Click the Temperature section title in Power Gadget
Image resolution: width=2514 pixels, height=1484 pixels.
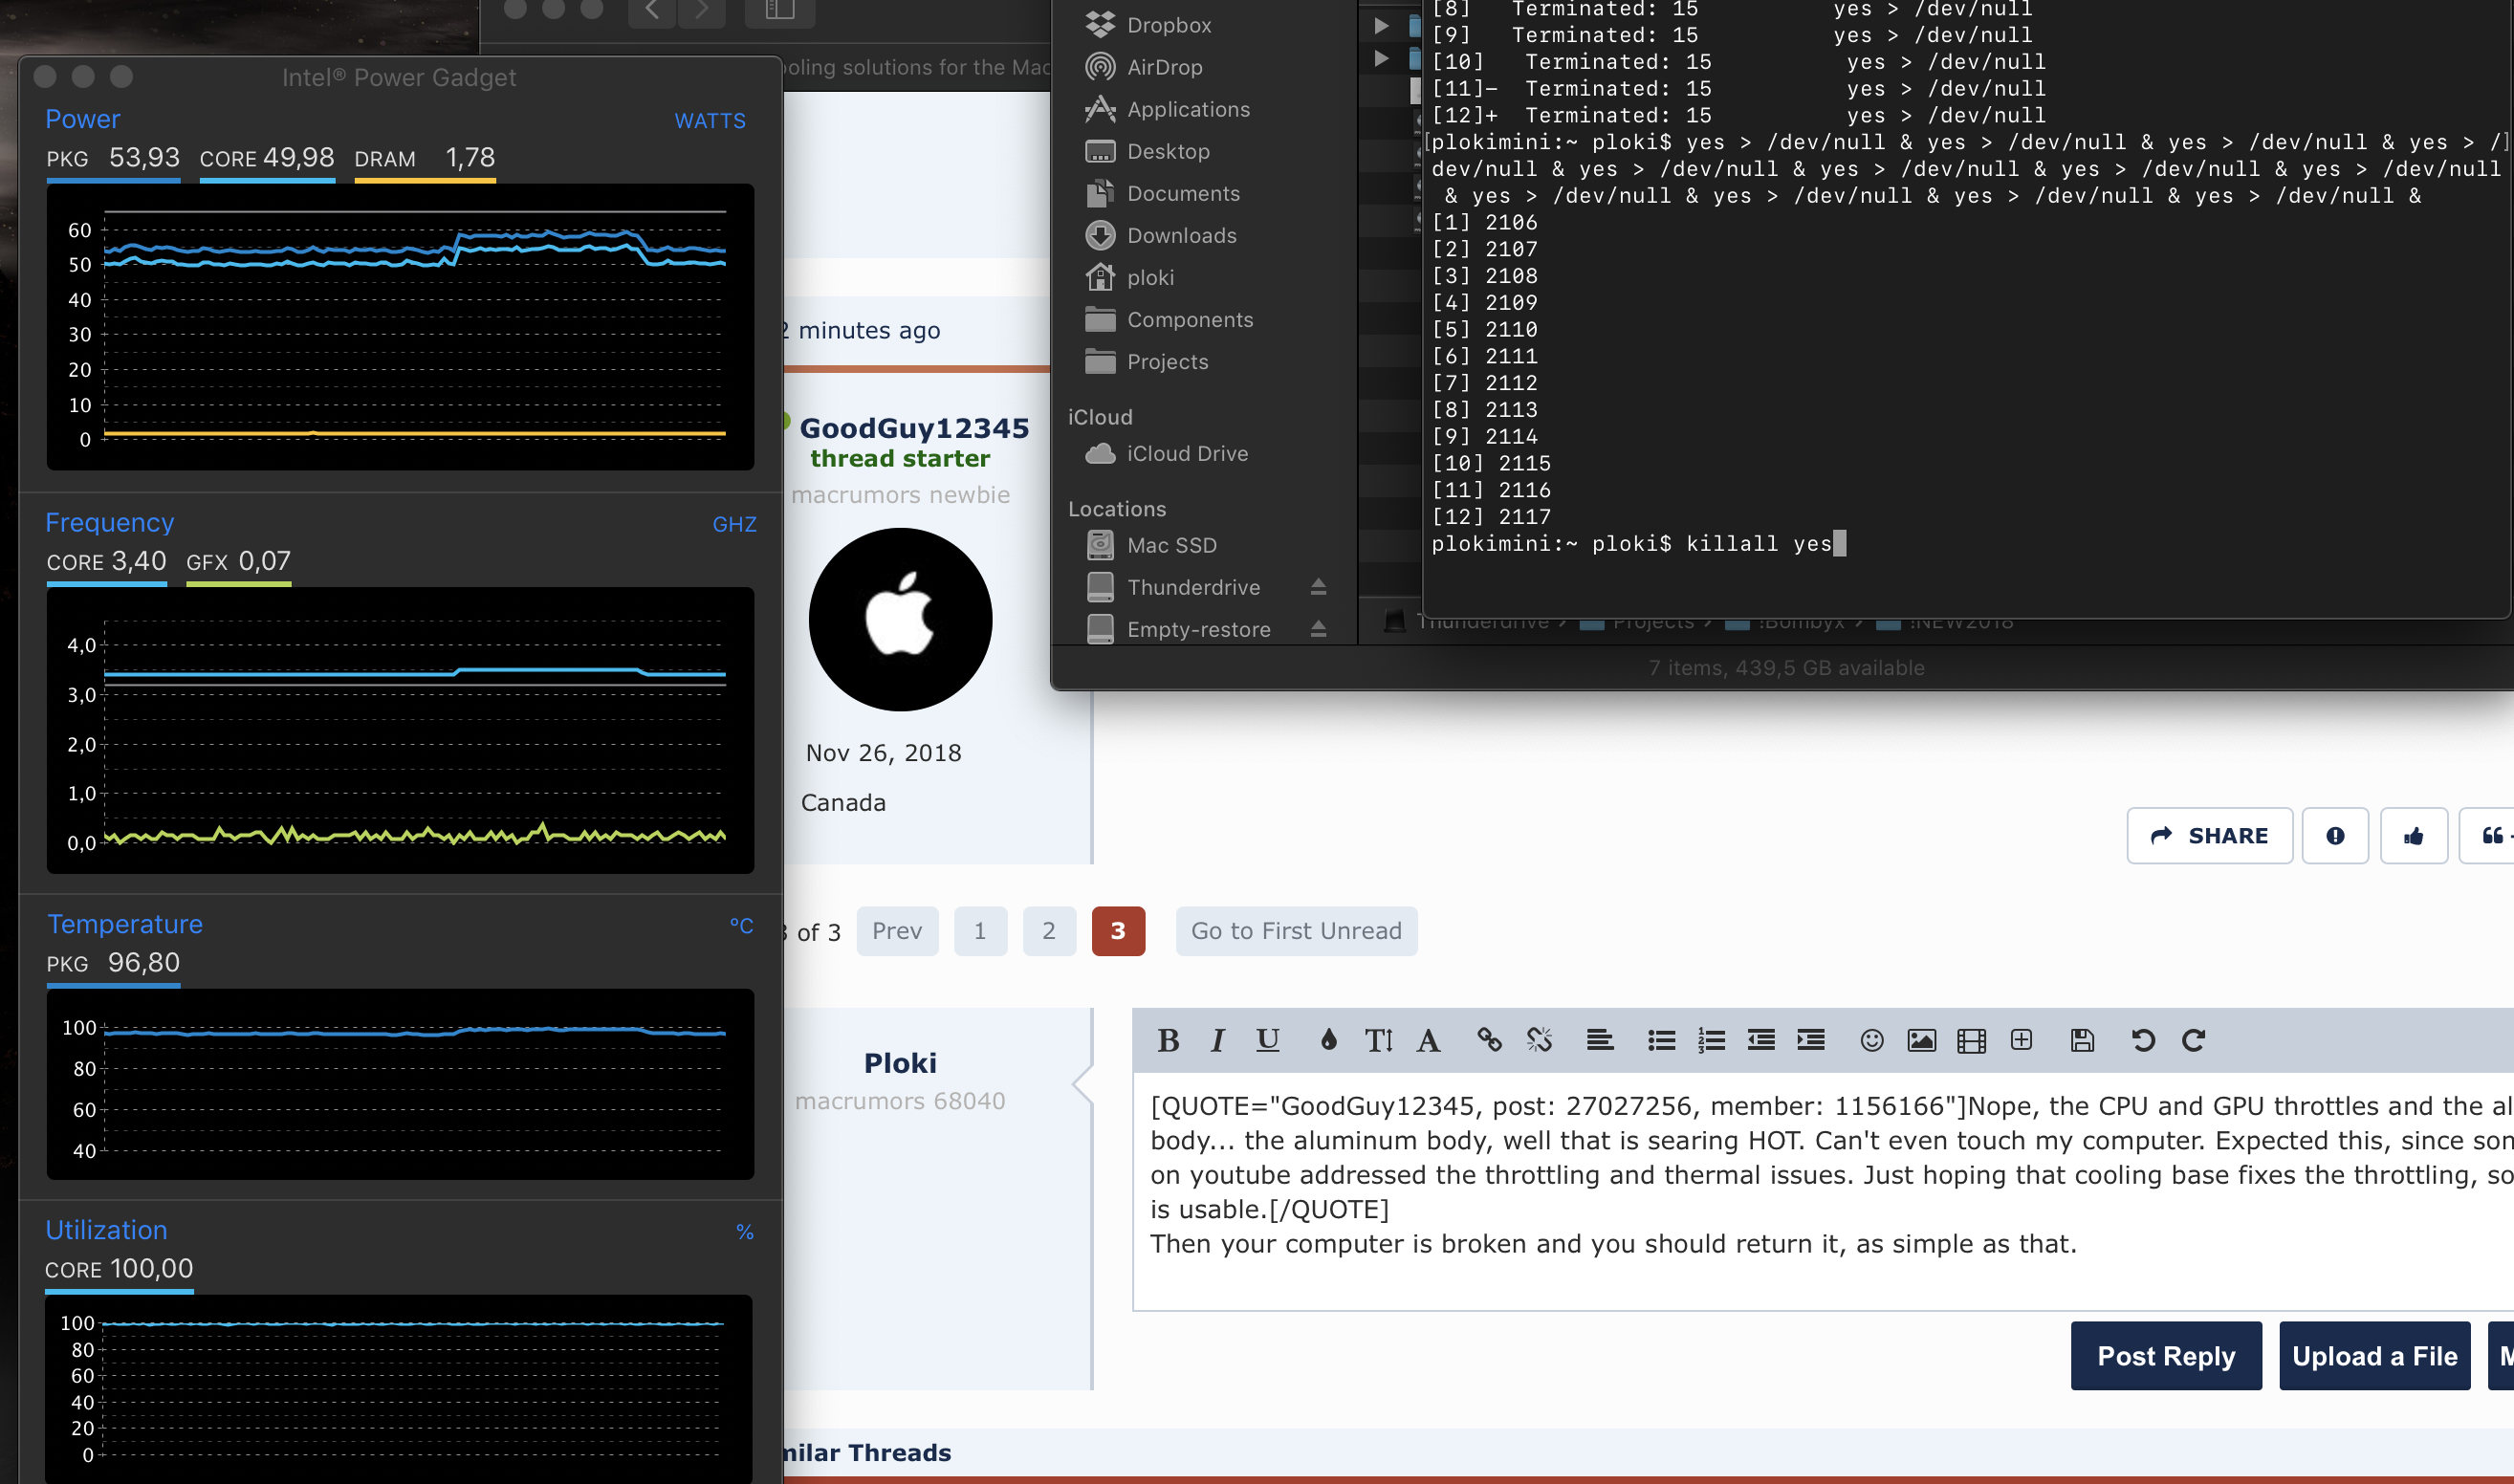[x=125, y=924]
